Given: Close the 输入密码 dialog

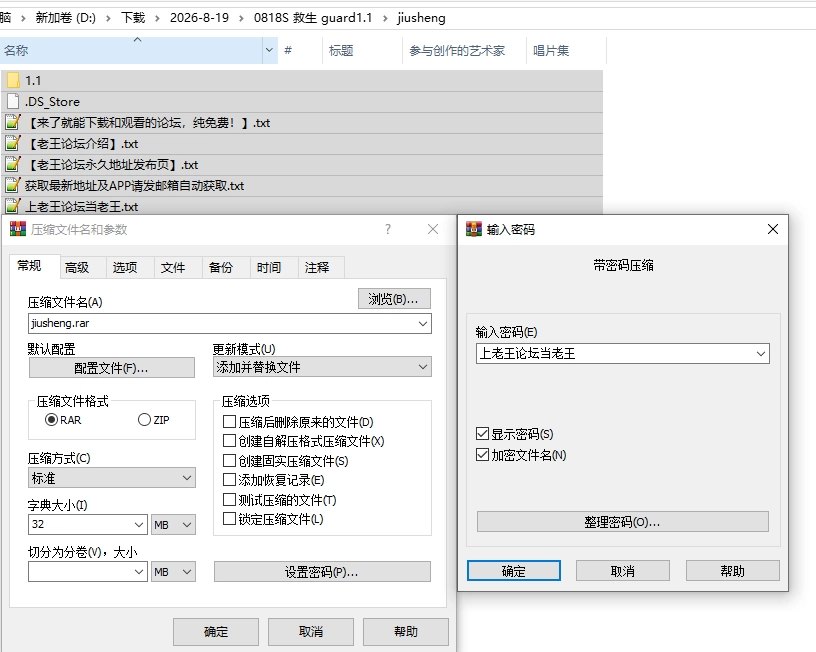Looking at the screenshot, I should [773, 229].
